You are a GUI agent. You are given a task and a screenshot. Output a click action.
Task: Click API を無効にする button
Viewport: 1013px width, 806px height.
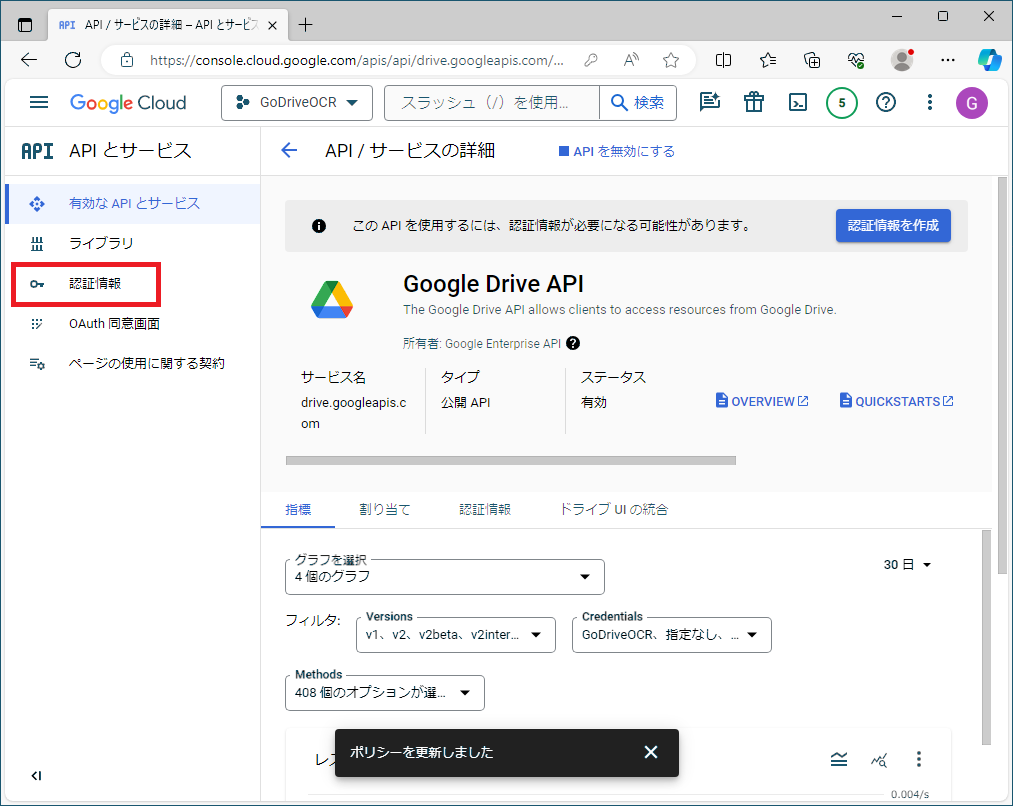click(616, 151)
